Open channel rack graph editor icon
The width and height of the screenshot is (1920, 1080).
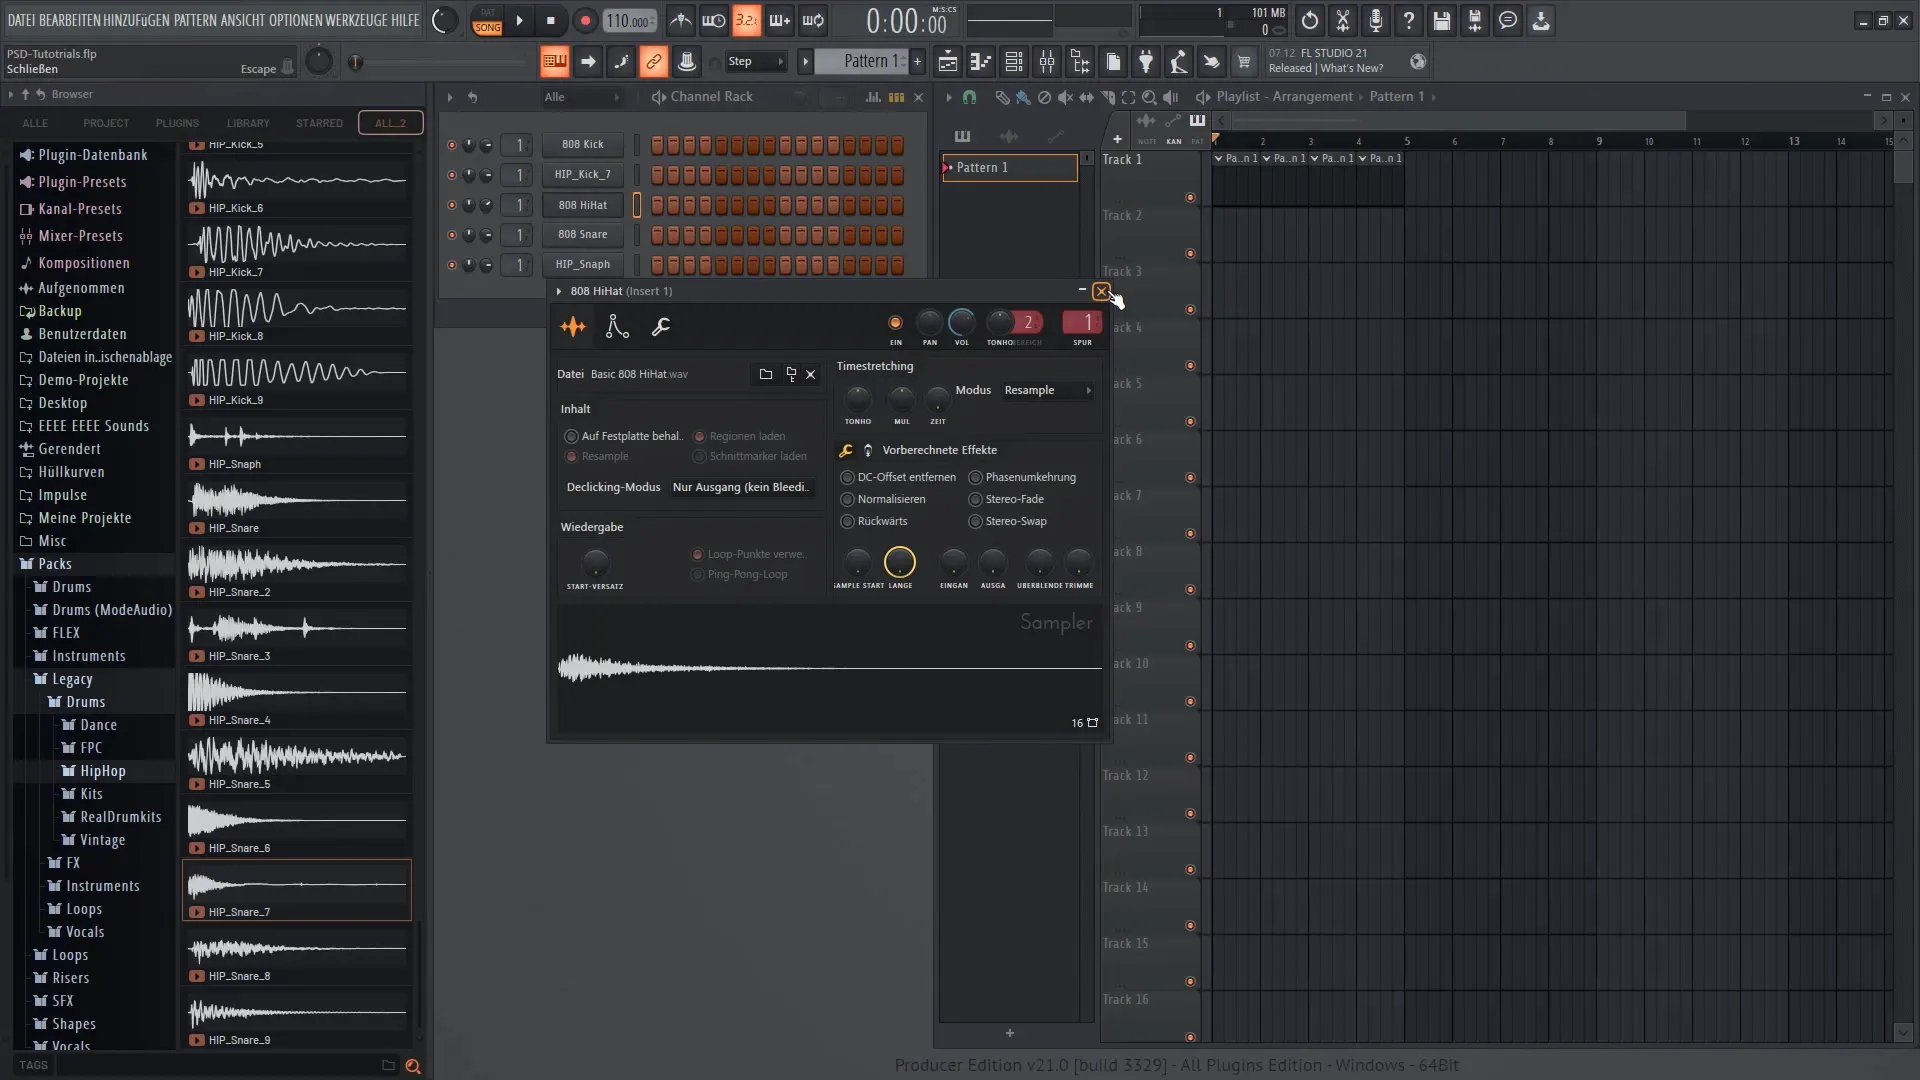(x=873, y=97)
